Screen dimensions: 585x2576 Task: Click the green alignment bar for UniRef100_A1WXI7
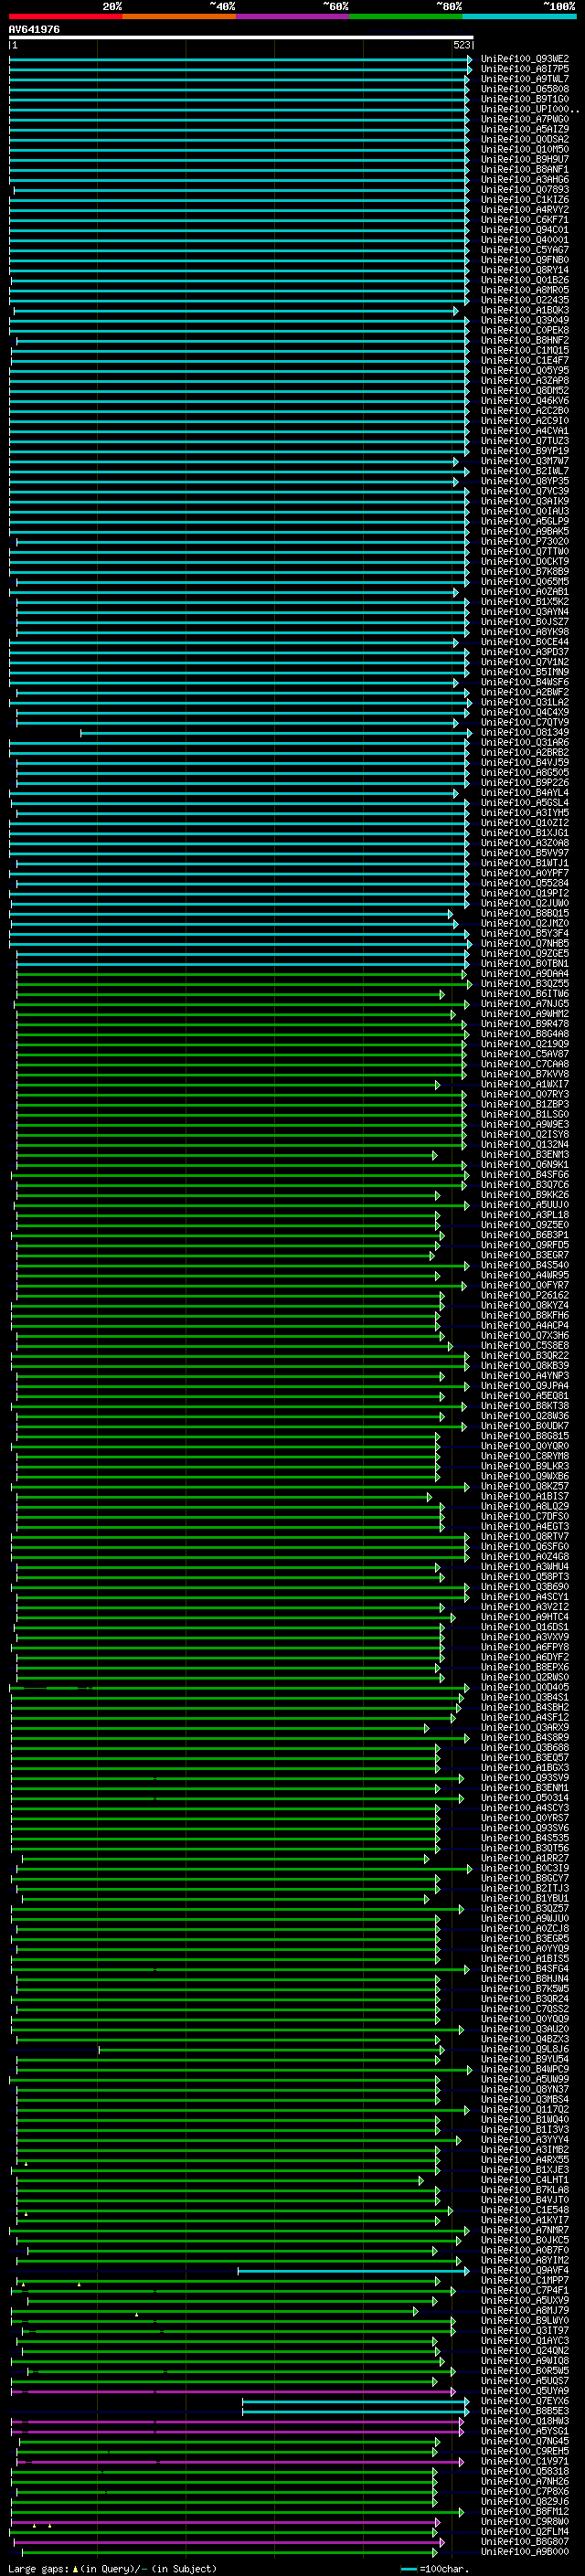point(228,1085)
